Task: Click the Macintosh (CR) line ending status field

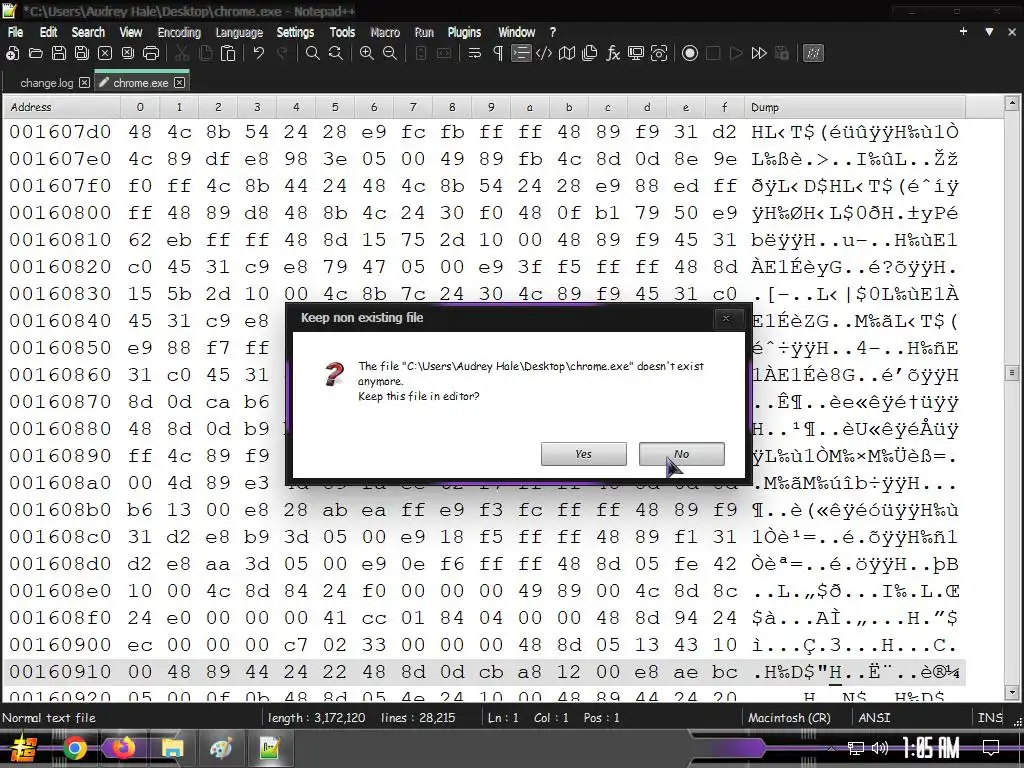Action: point(789,718)
